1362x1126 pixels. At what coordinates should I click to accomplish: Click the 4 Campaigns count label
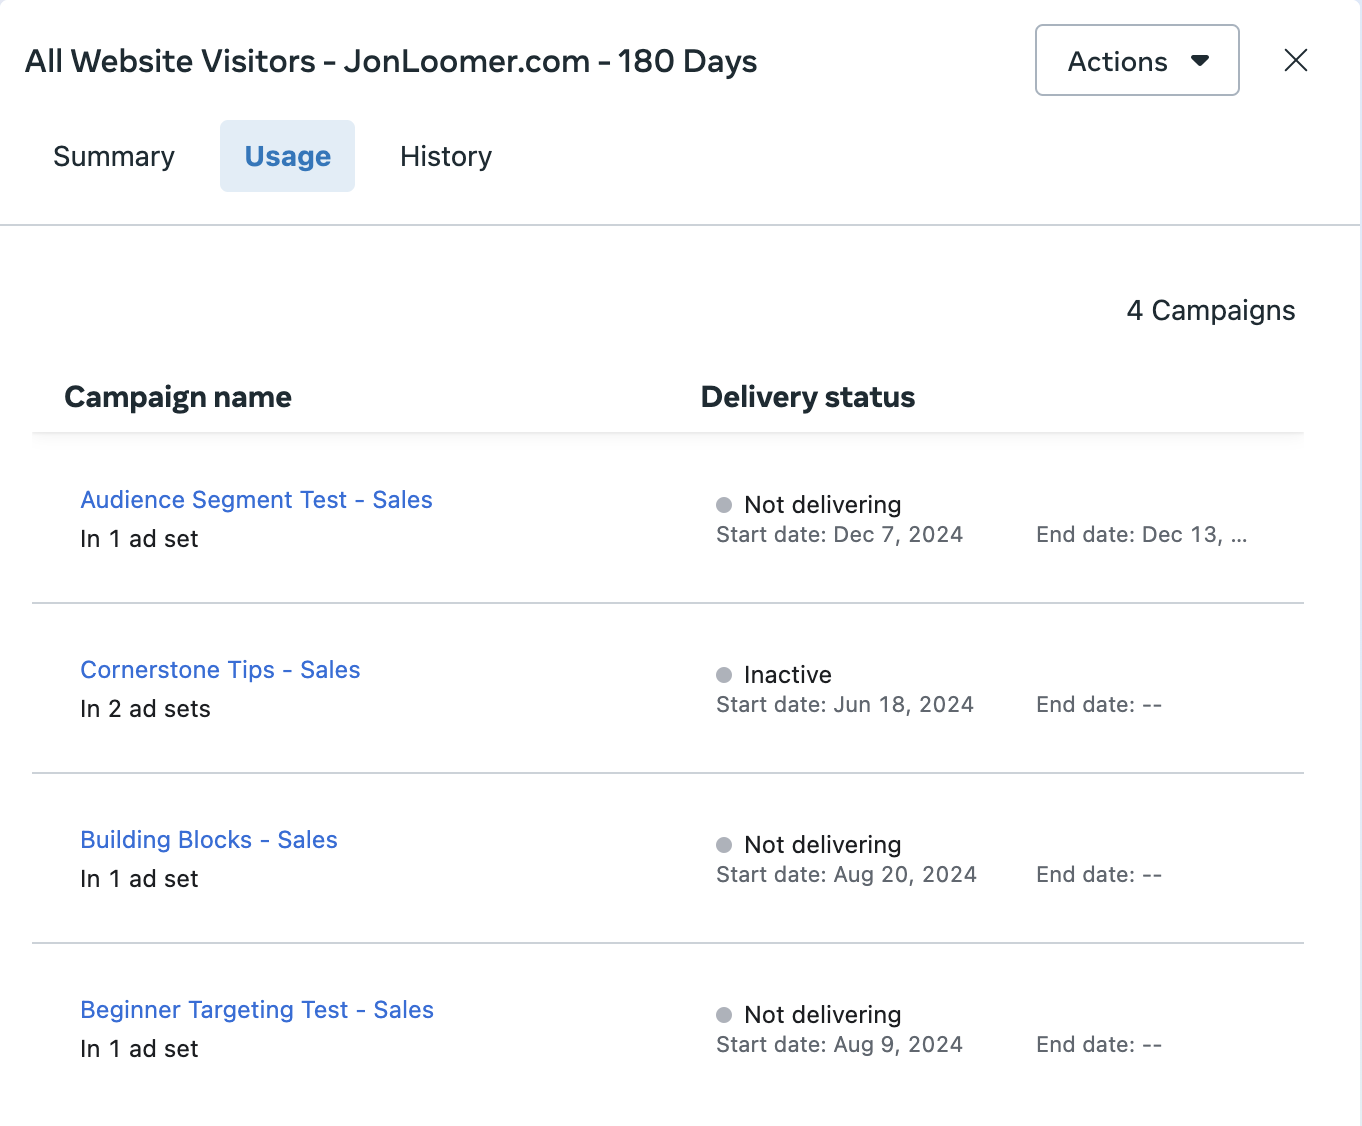(x=1210, y=311)
